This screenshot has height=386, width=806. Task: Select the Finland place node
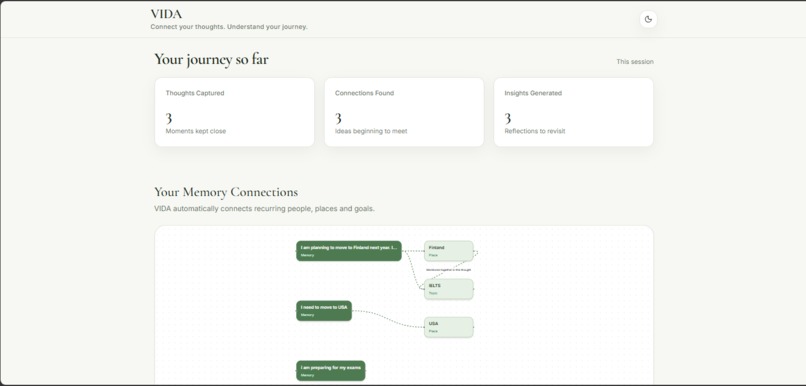click(x=449, y=251)
